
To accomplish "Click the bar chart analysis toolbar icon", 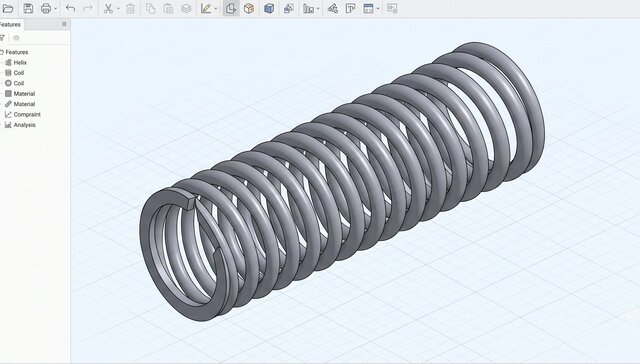I will pos(309,9).
